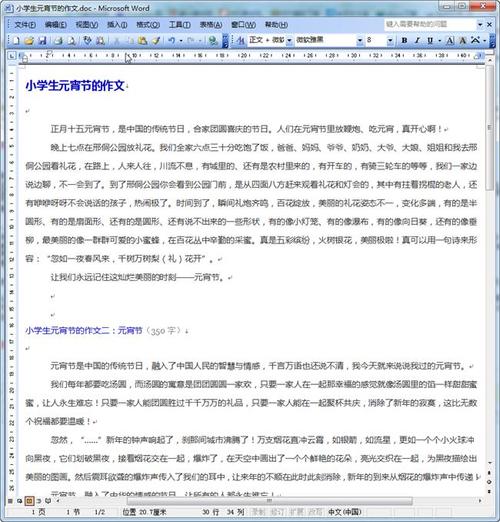Viewport: 500px width, 522px height.
Task: Switch to Web Layout view
Action: [20, 501]
